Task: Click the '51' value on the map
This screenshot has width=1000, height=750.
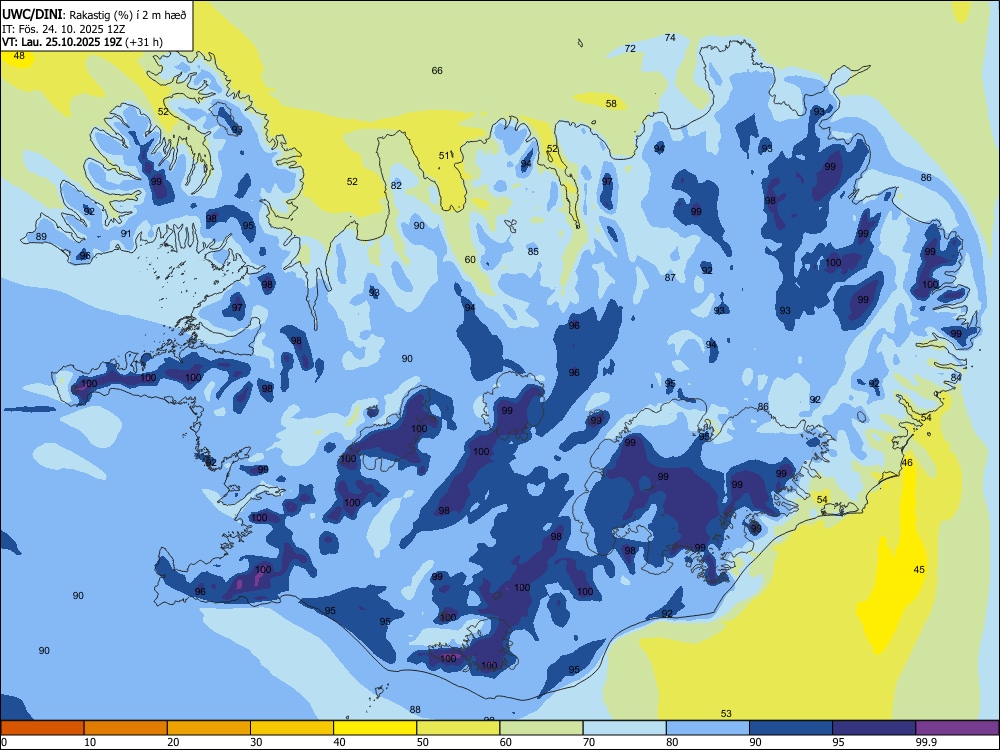Action: pyautogui.click(x=445, y=156)
